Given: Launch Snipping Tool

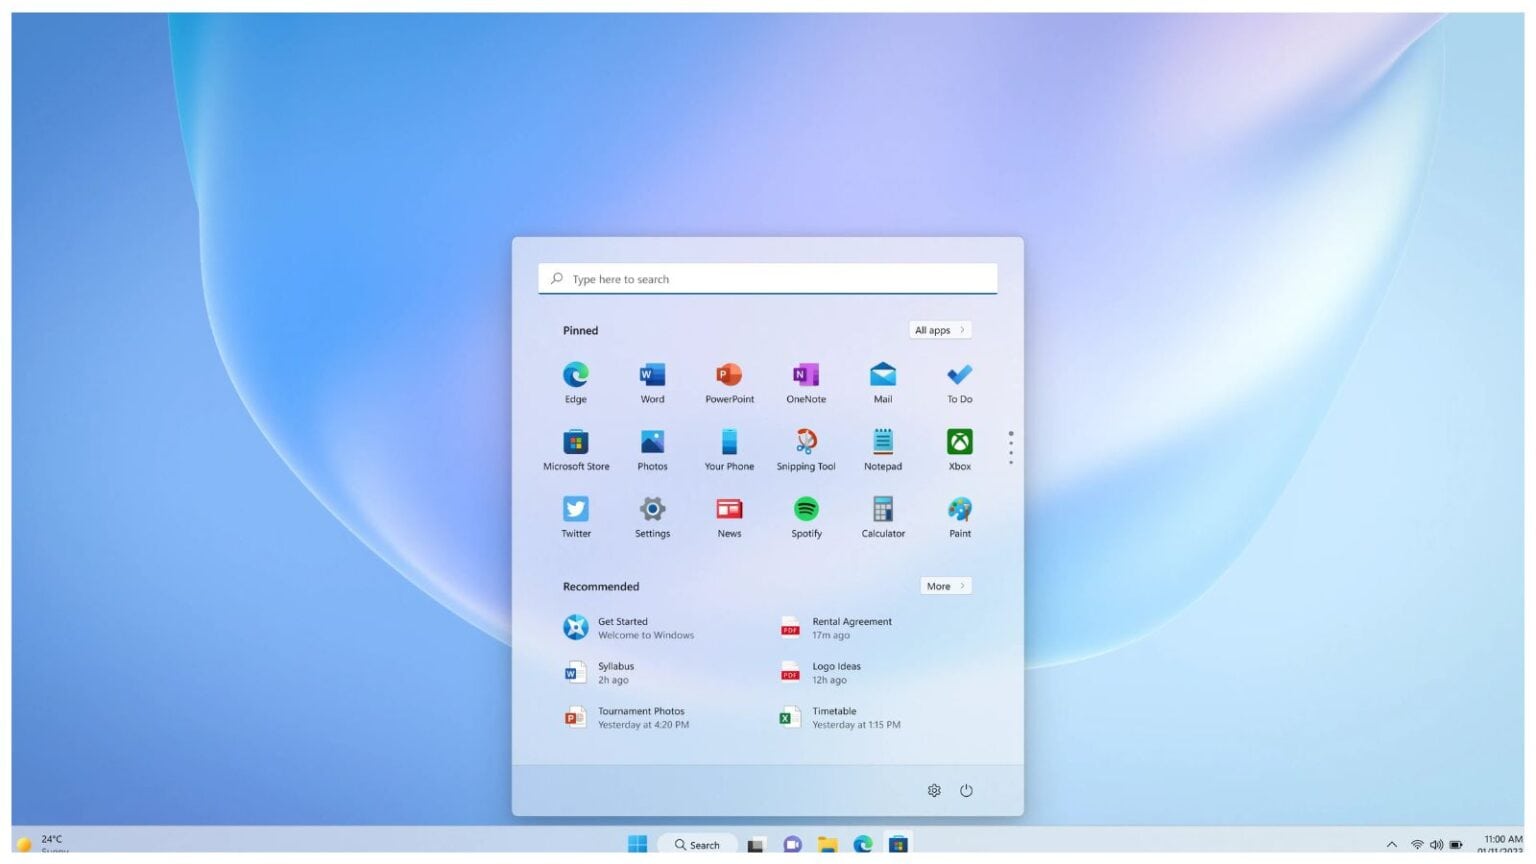Looking at the screenshot, I should point(806,449).
